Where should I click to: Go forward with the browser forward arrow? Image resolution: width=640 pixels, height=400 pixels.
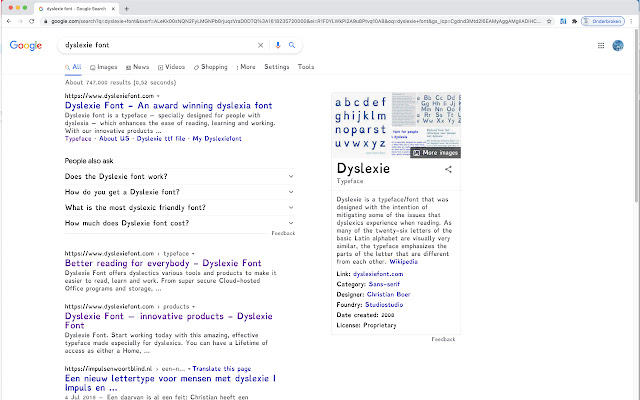(x=20, y=21)
